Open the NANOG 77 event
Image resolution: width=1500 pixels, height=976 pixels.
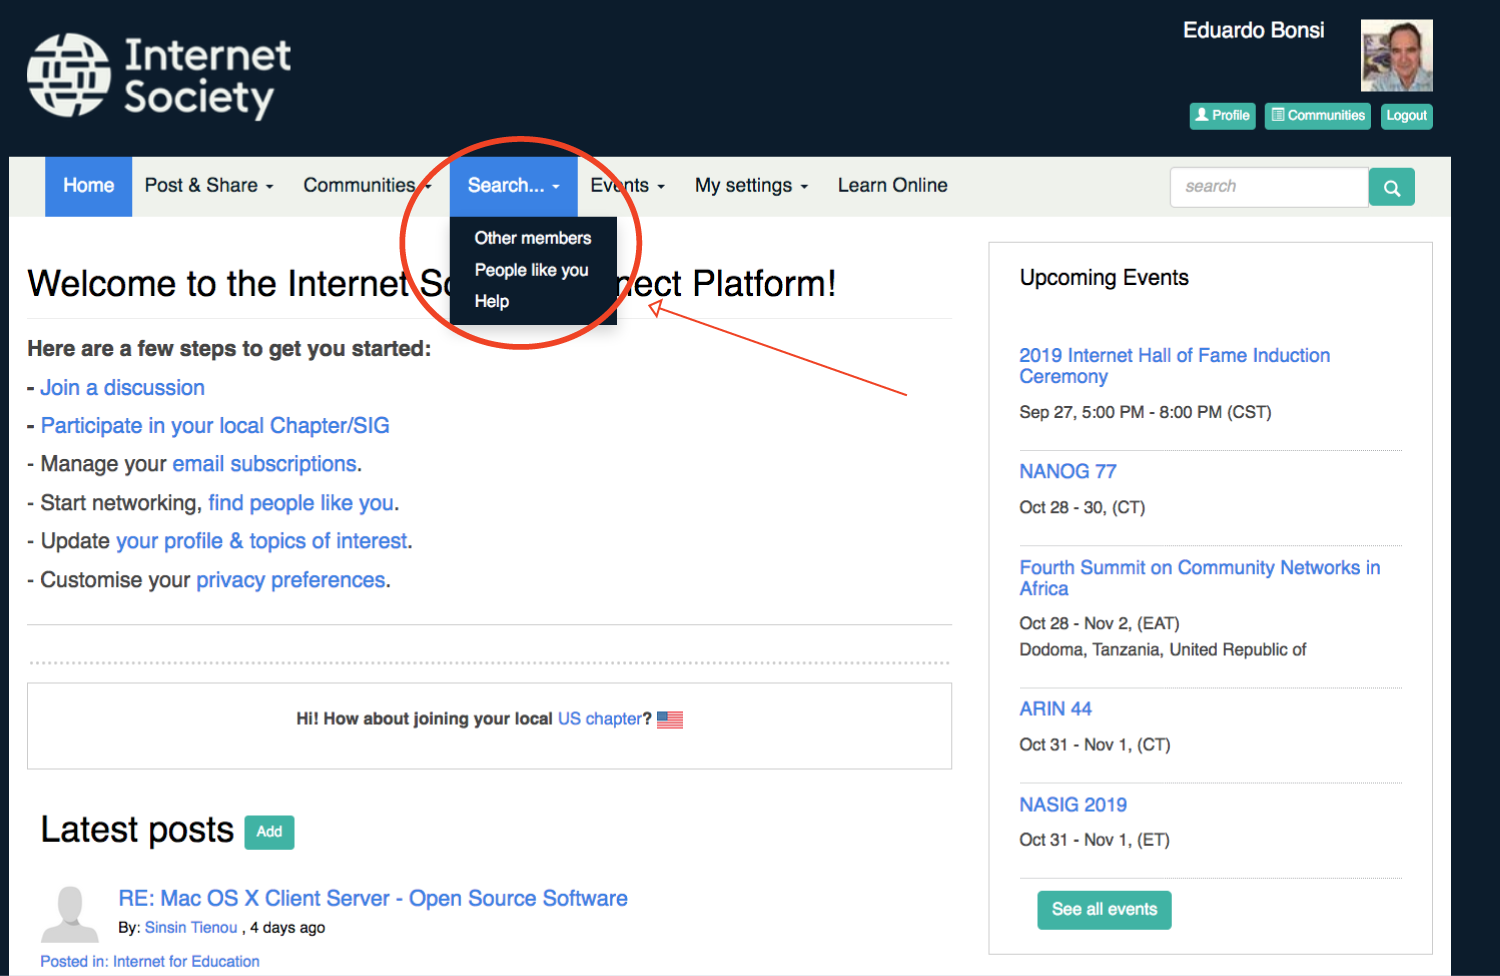pos(1067,472)
